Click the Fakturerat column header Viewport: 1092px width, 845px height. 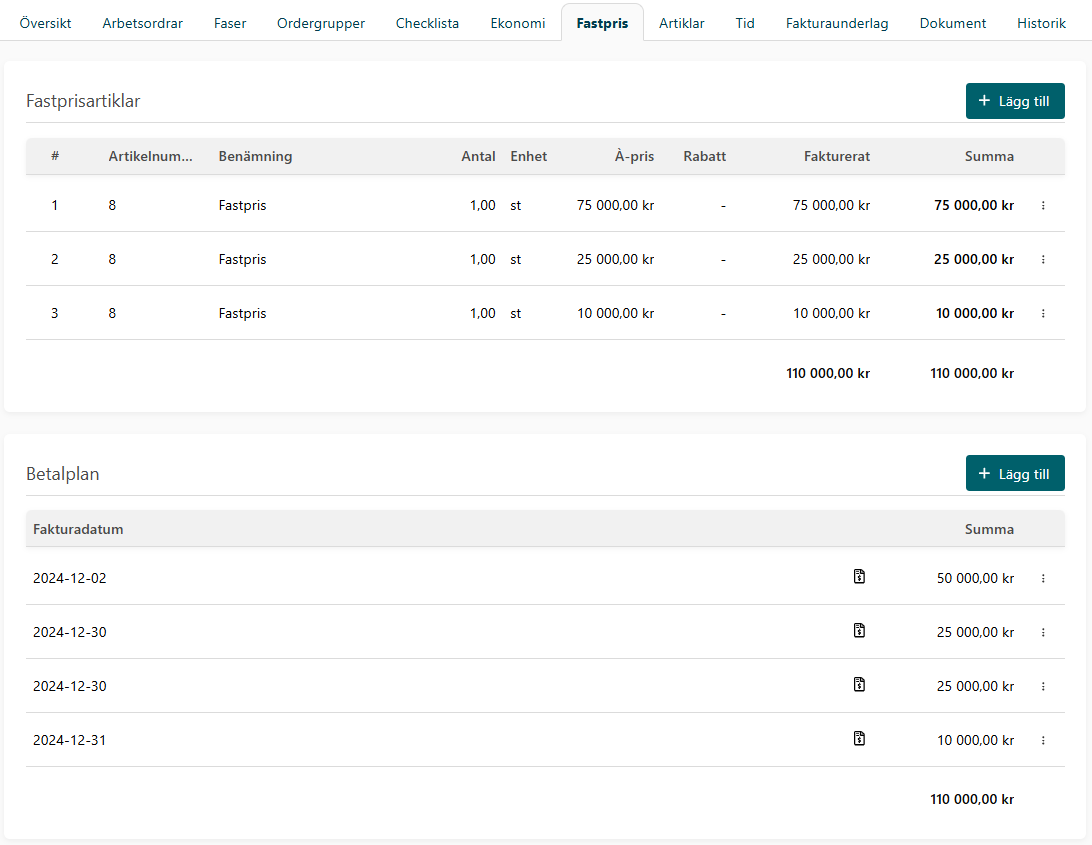point(836,156)
